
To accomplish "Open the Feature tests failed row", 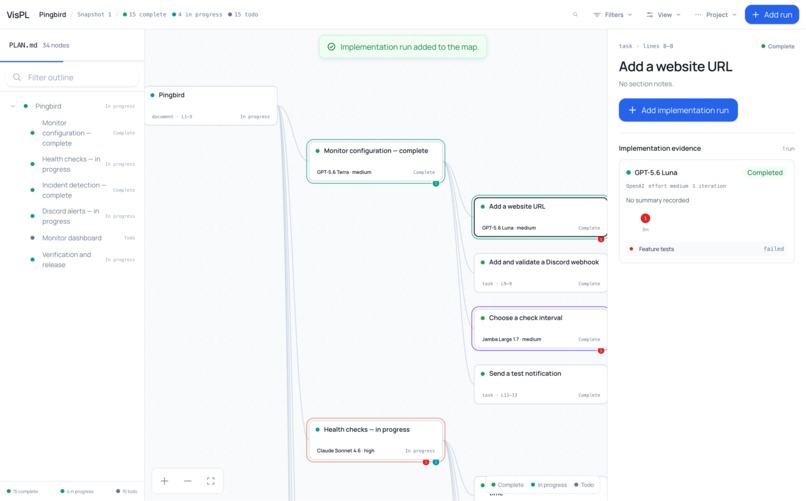I will (x=707, y=249).
